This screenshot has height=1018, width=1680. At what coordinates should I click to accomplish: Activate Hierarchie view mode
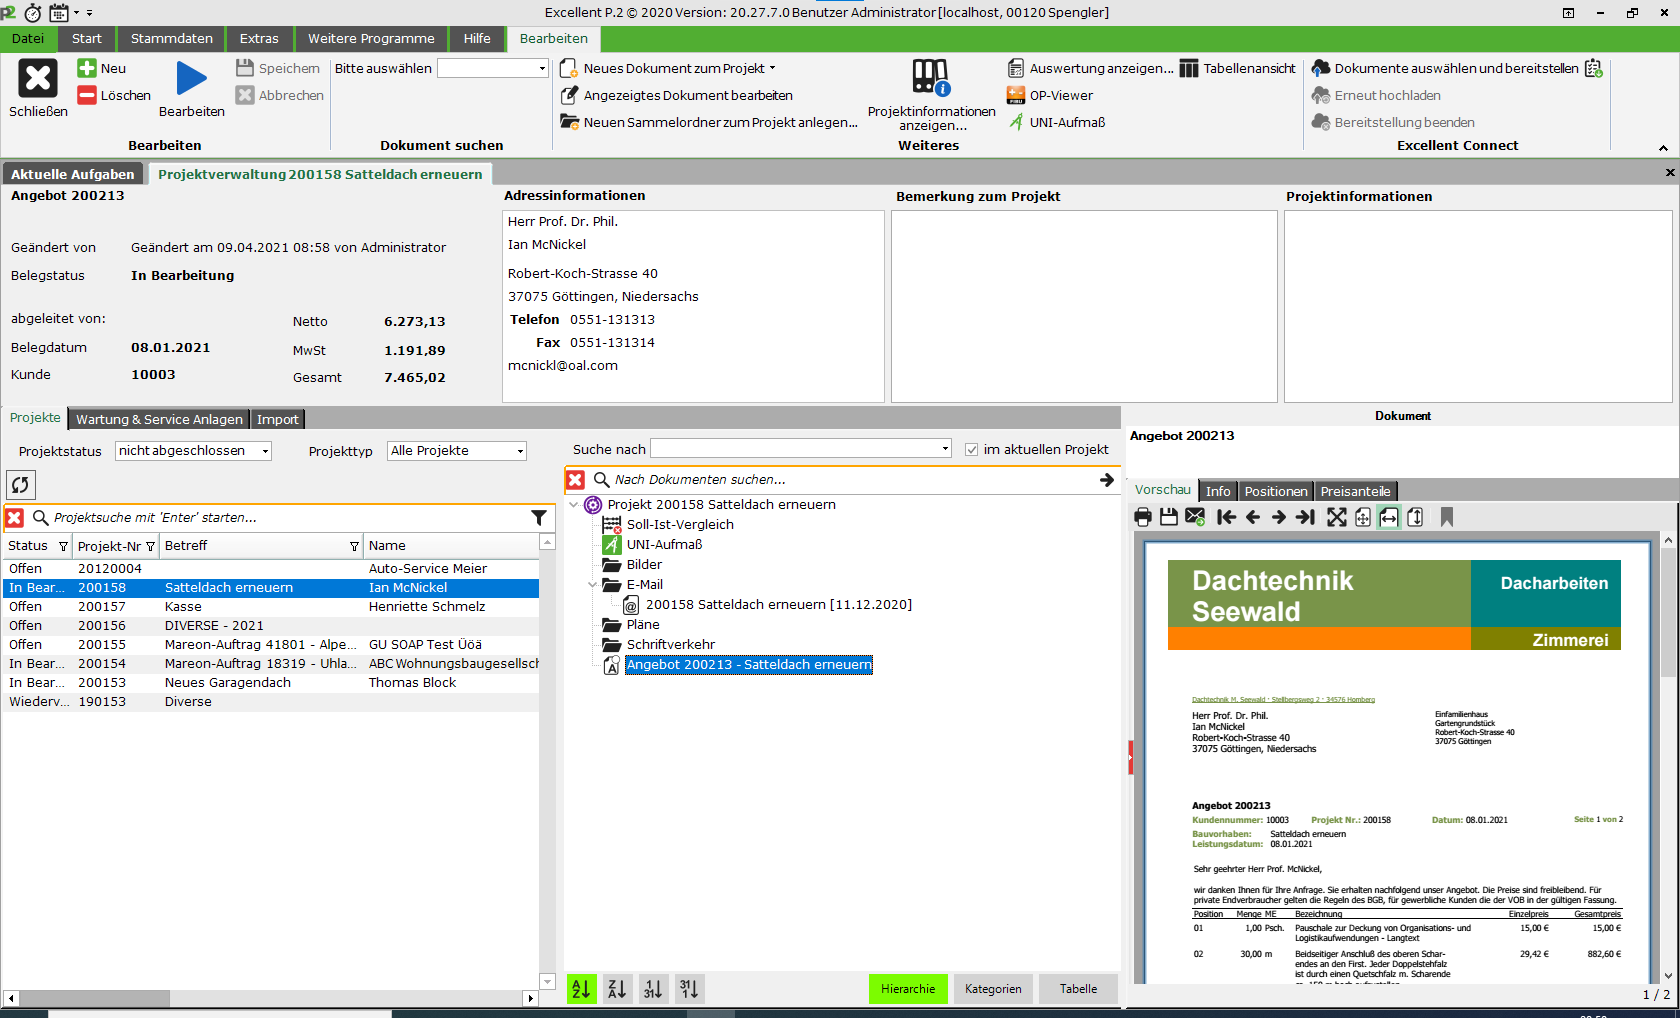(908, 989)
